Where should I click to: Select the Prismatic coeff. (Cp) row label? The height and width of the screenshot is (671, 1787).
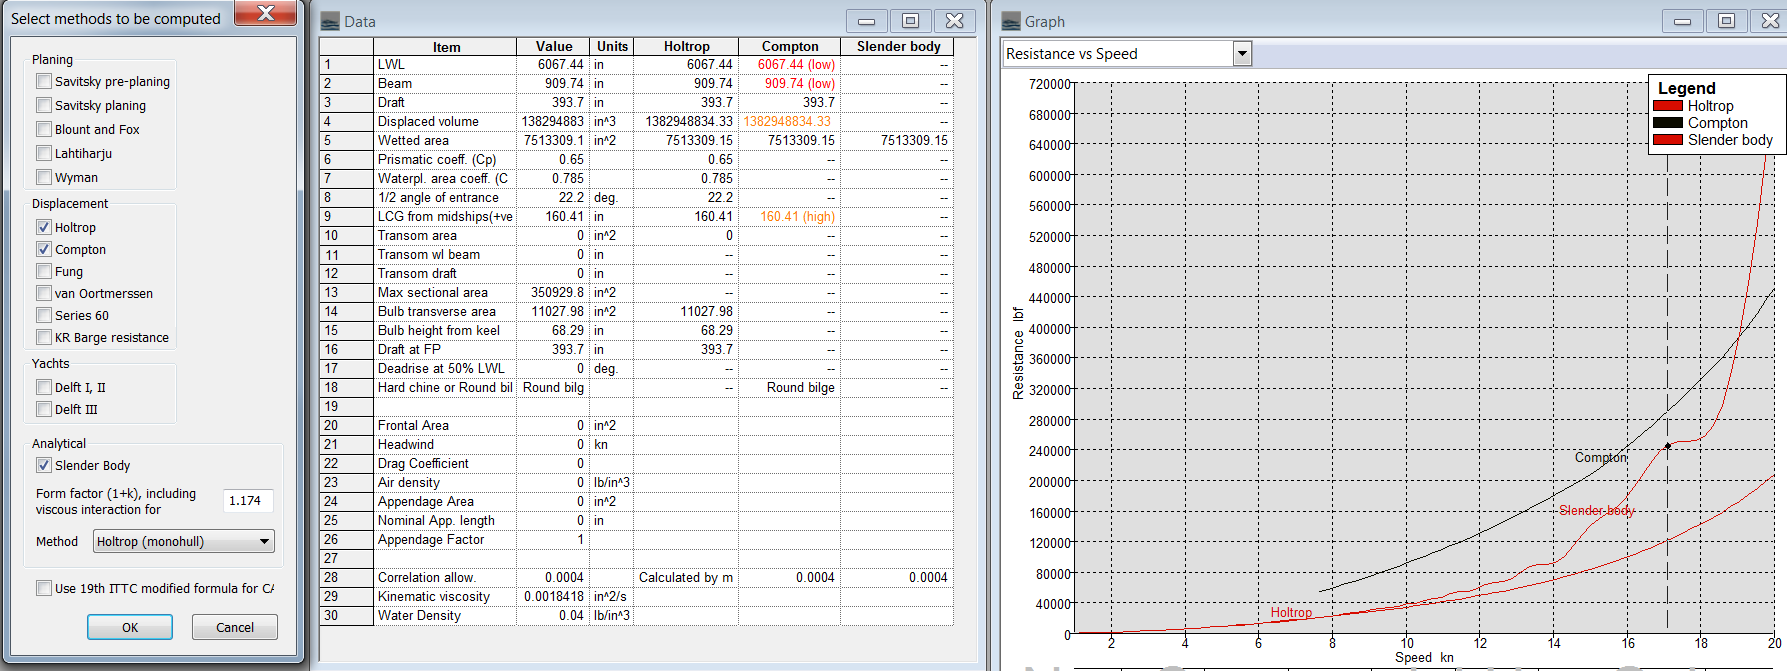pos(445,160)
